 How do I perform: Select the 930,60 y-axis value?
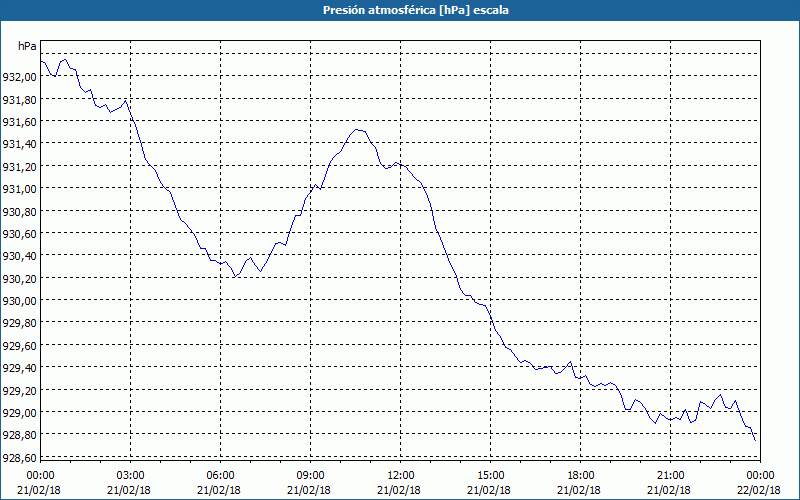[x=19, y=233]
